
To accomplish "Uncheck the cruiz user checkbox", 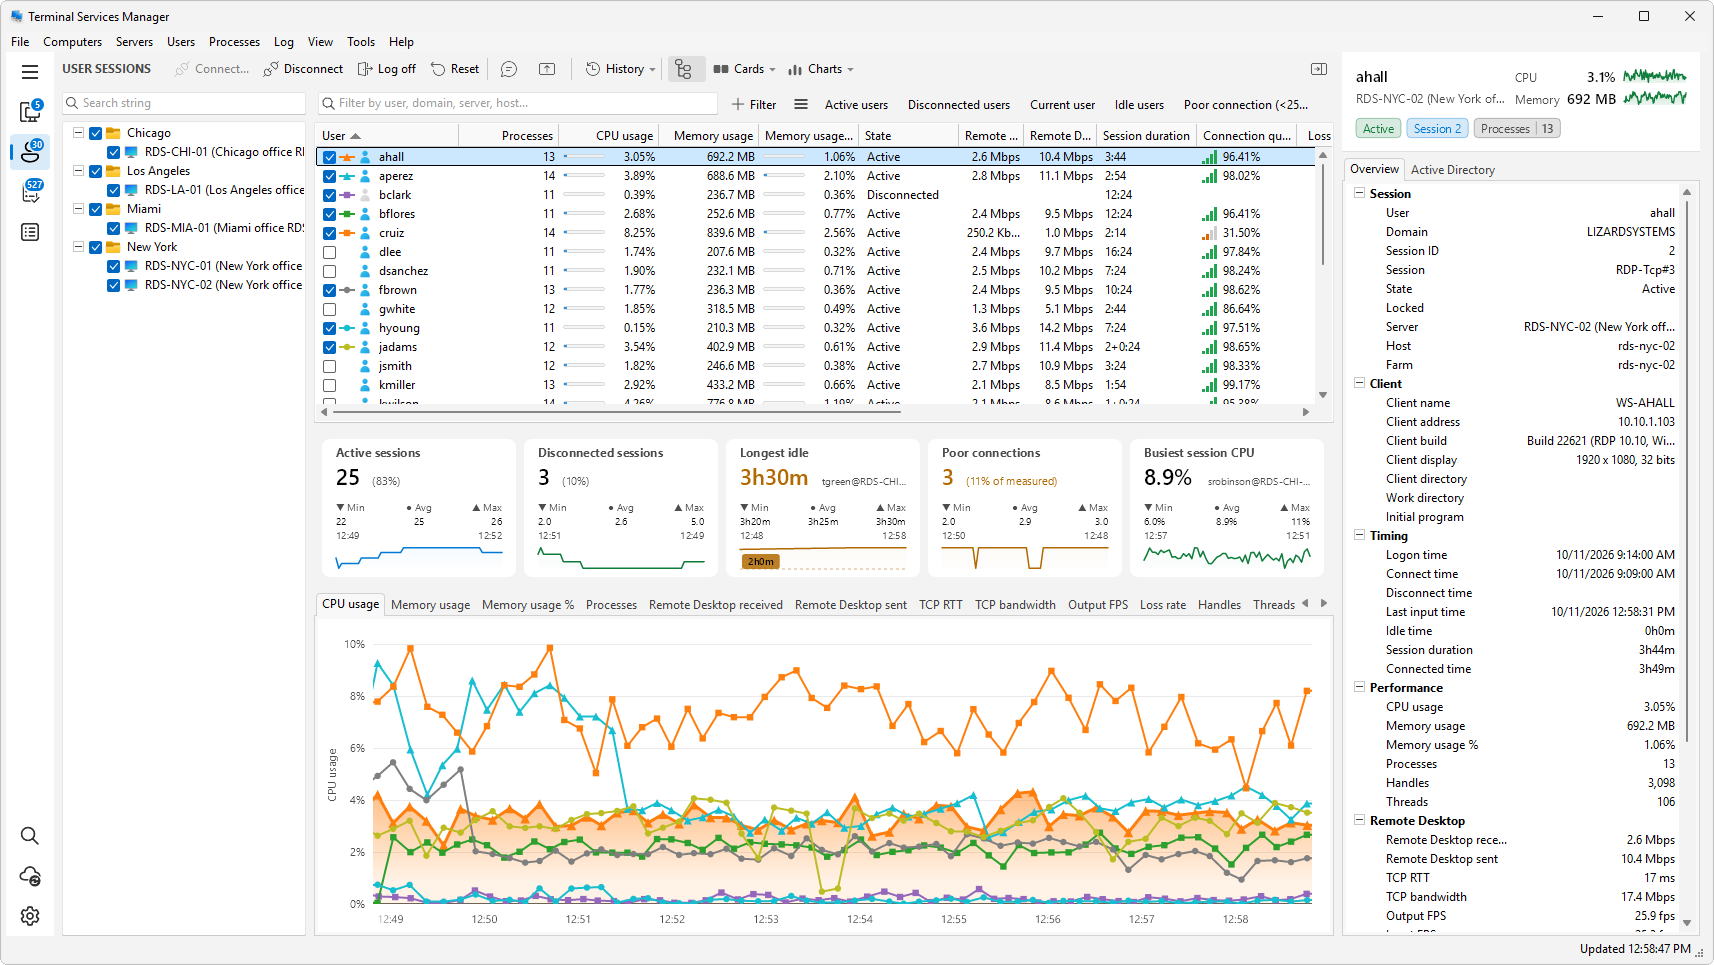I will click(x=329, y=233).
